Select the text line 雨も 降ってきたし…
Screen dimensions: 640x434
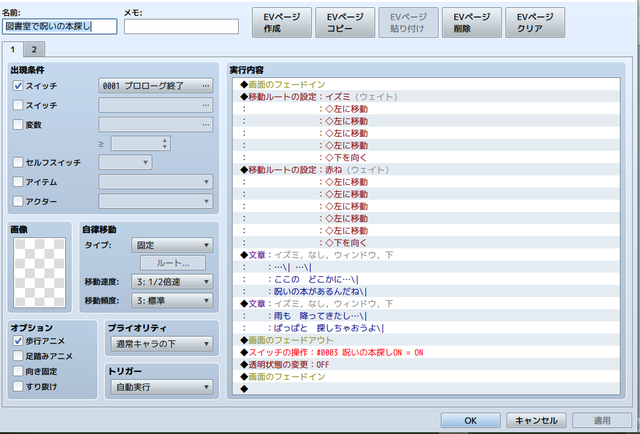tap(427, 316)
